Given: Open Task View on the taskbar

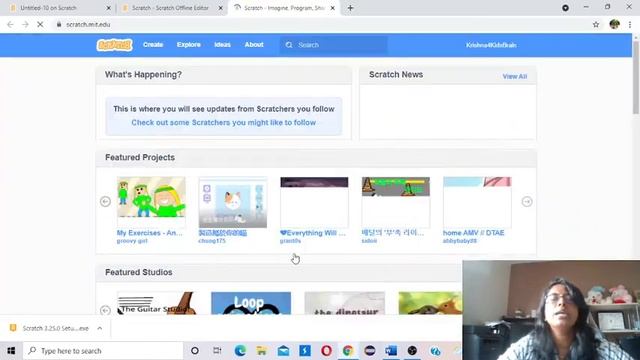Looking at the screenshot, I should coord(217,351).
